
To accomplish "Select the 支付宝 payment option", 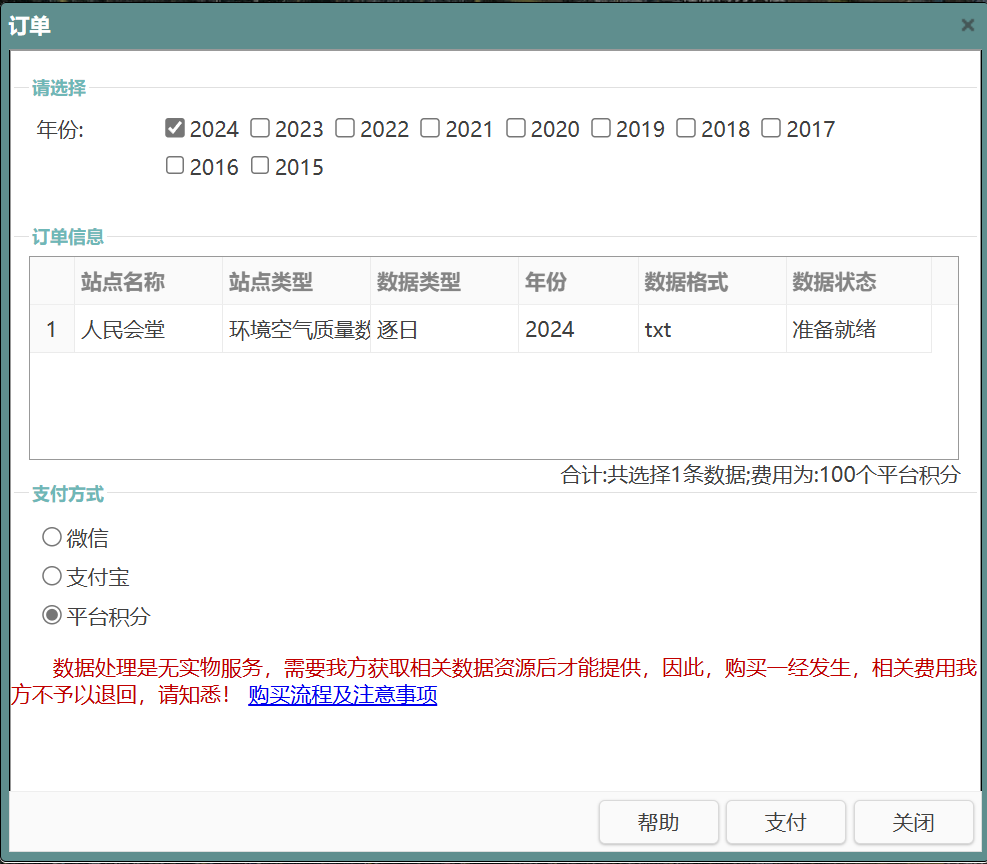I will coord(52,577).
